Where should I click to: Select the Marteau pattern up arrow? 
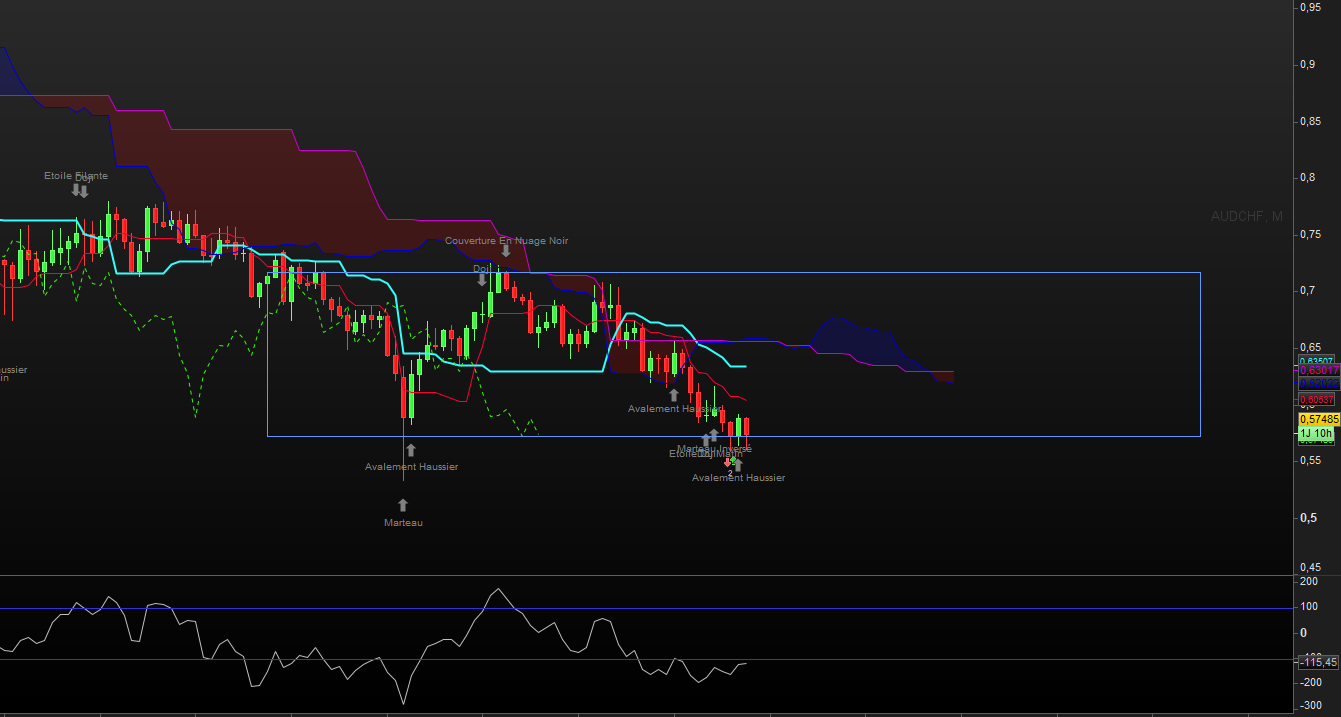click(403, 505)
